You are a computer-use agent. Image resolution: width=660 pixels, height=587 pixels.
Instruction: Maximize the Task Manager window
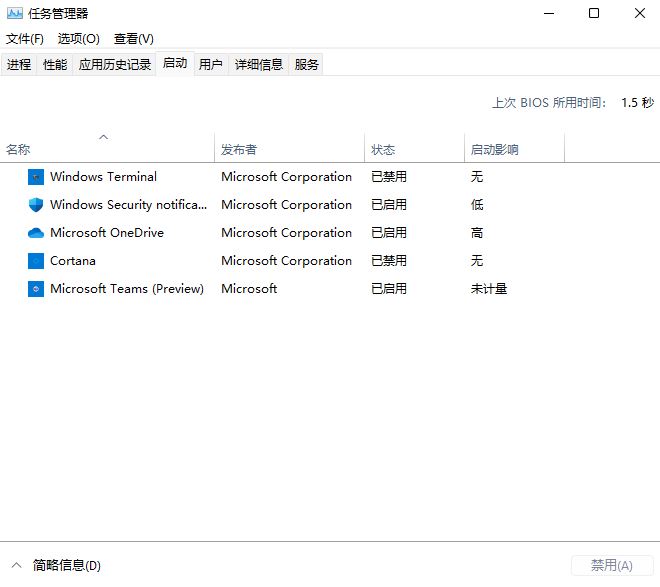(x=594, y=13)
